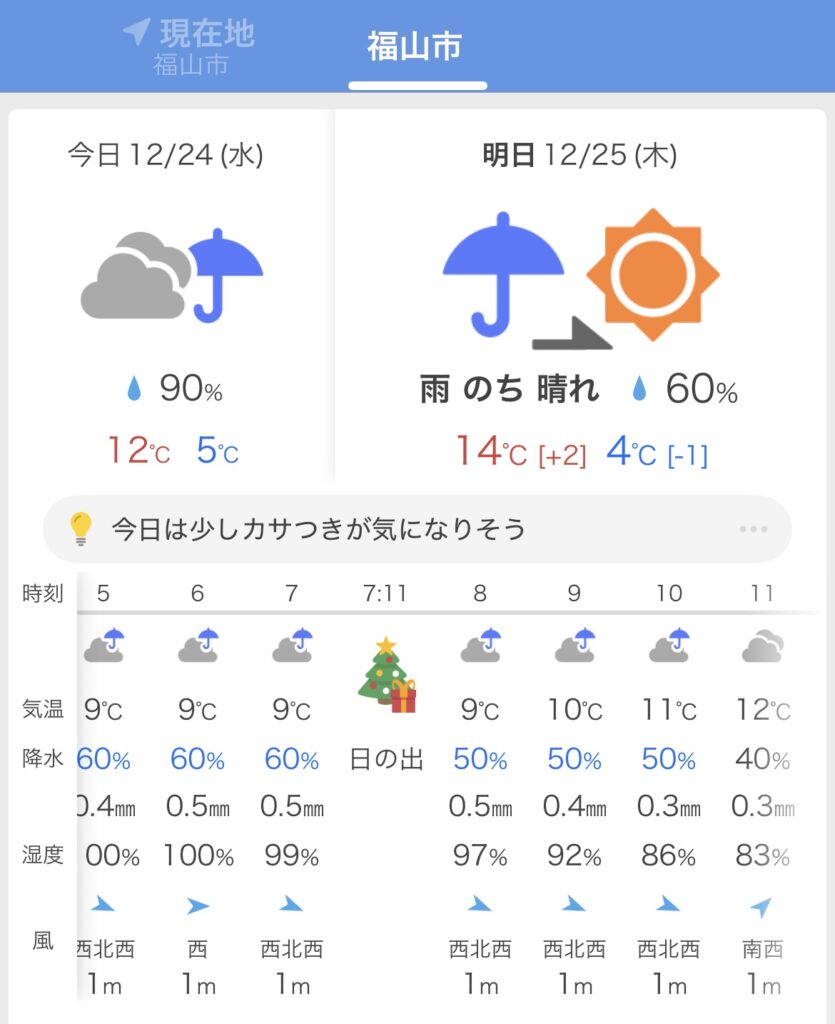Image resolution: width=835 pixels, height=1024 pixels.
Task: Tap tomorrow's orange sun icon
Action: coord(652,274)
